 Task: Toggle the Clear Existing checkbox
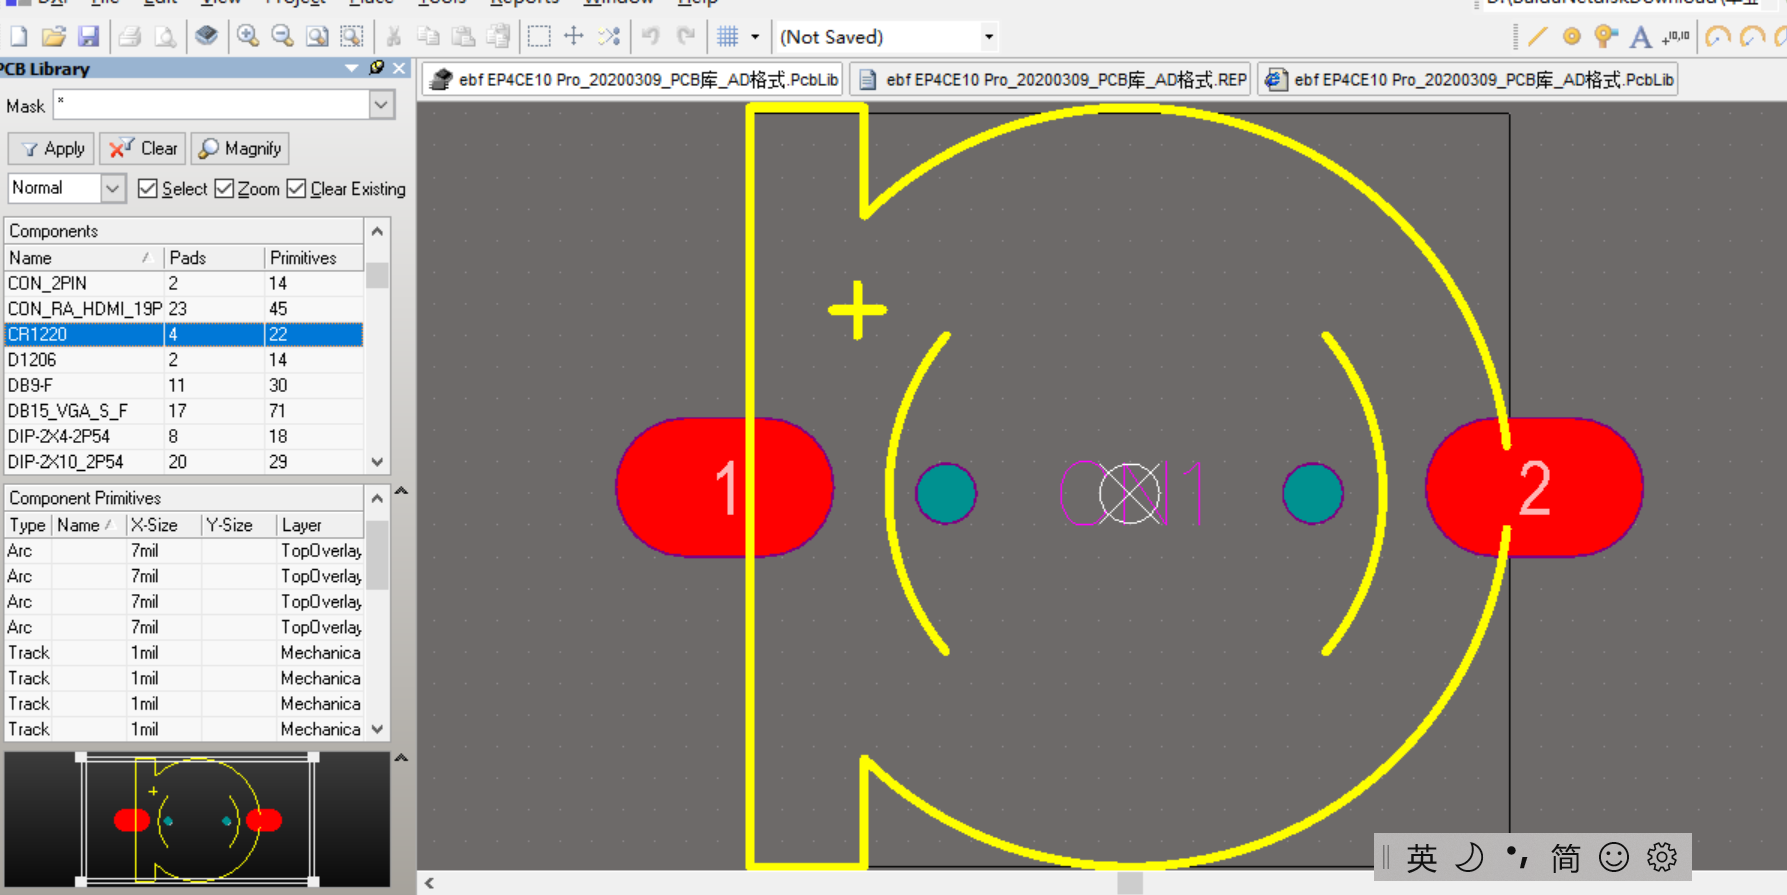click(x=296, y=188)
